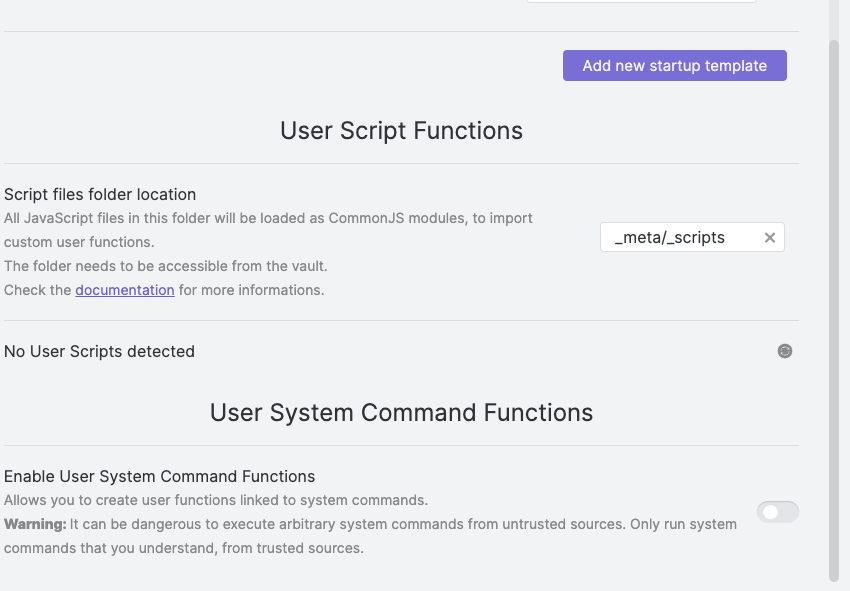The height and width of the screenshot is (591, 850).
Task: Open the documentation link
Action: (125, 290)
